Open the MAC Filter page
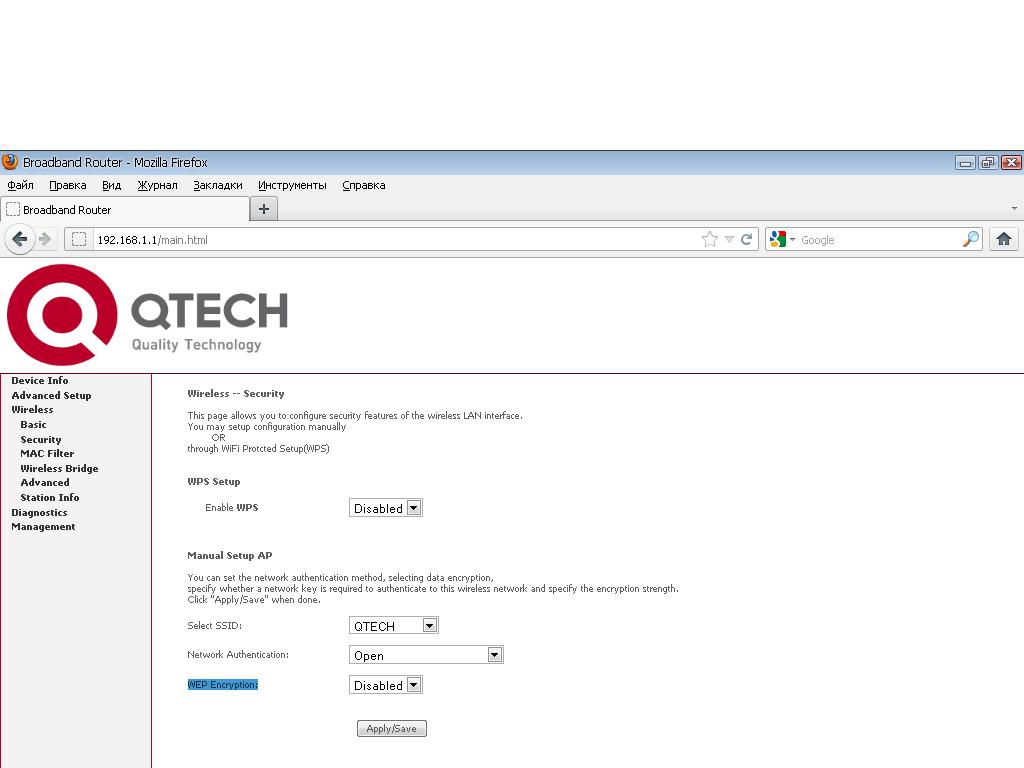1024x768 pixels. point(47,454)
